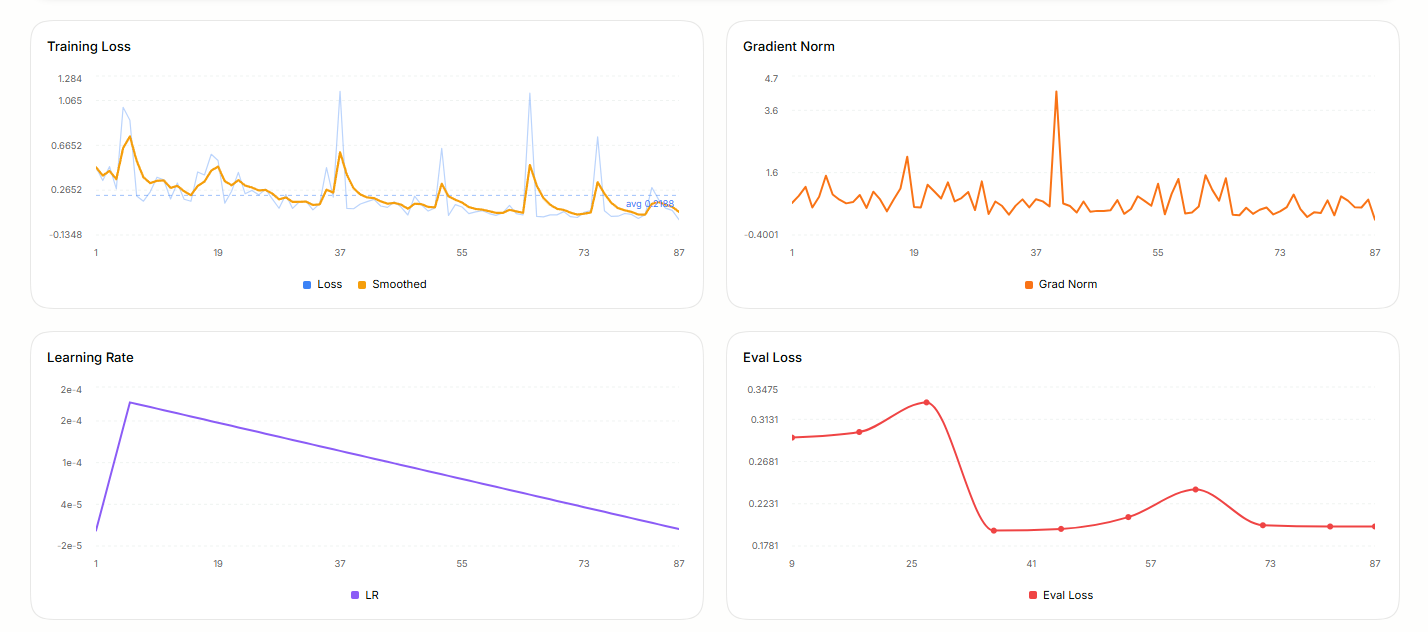Click y-axis value 1.065 in Training Loss
This screenshot has width=1428, height=632.
pyautogui.click(x=70, y=100)
